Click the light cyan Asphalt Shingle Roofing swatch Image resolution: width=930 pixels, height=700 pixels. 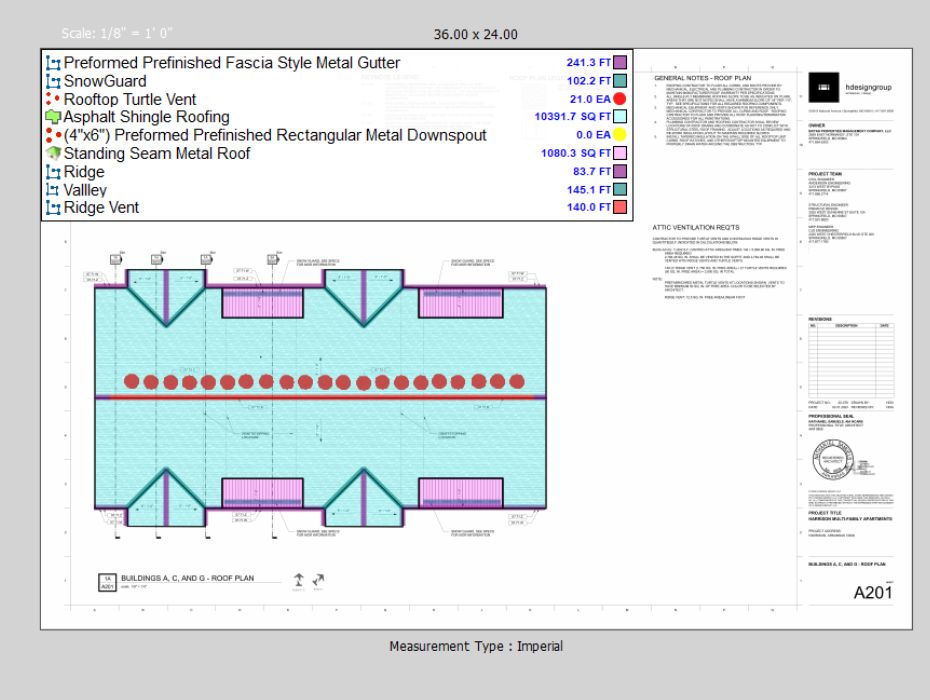tap(619, 117)
